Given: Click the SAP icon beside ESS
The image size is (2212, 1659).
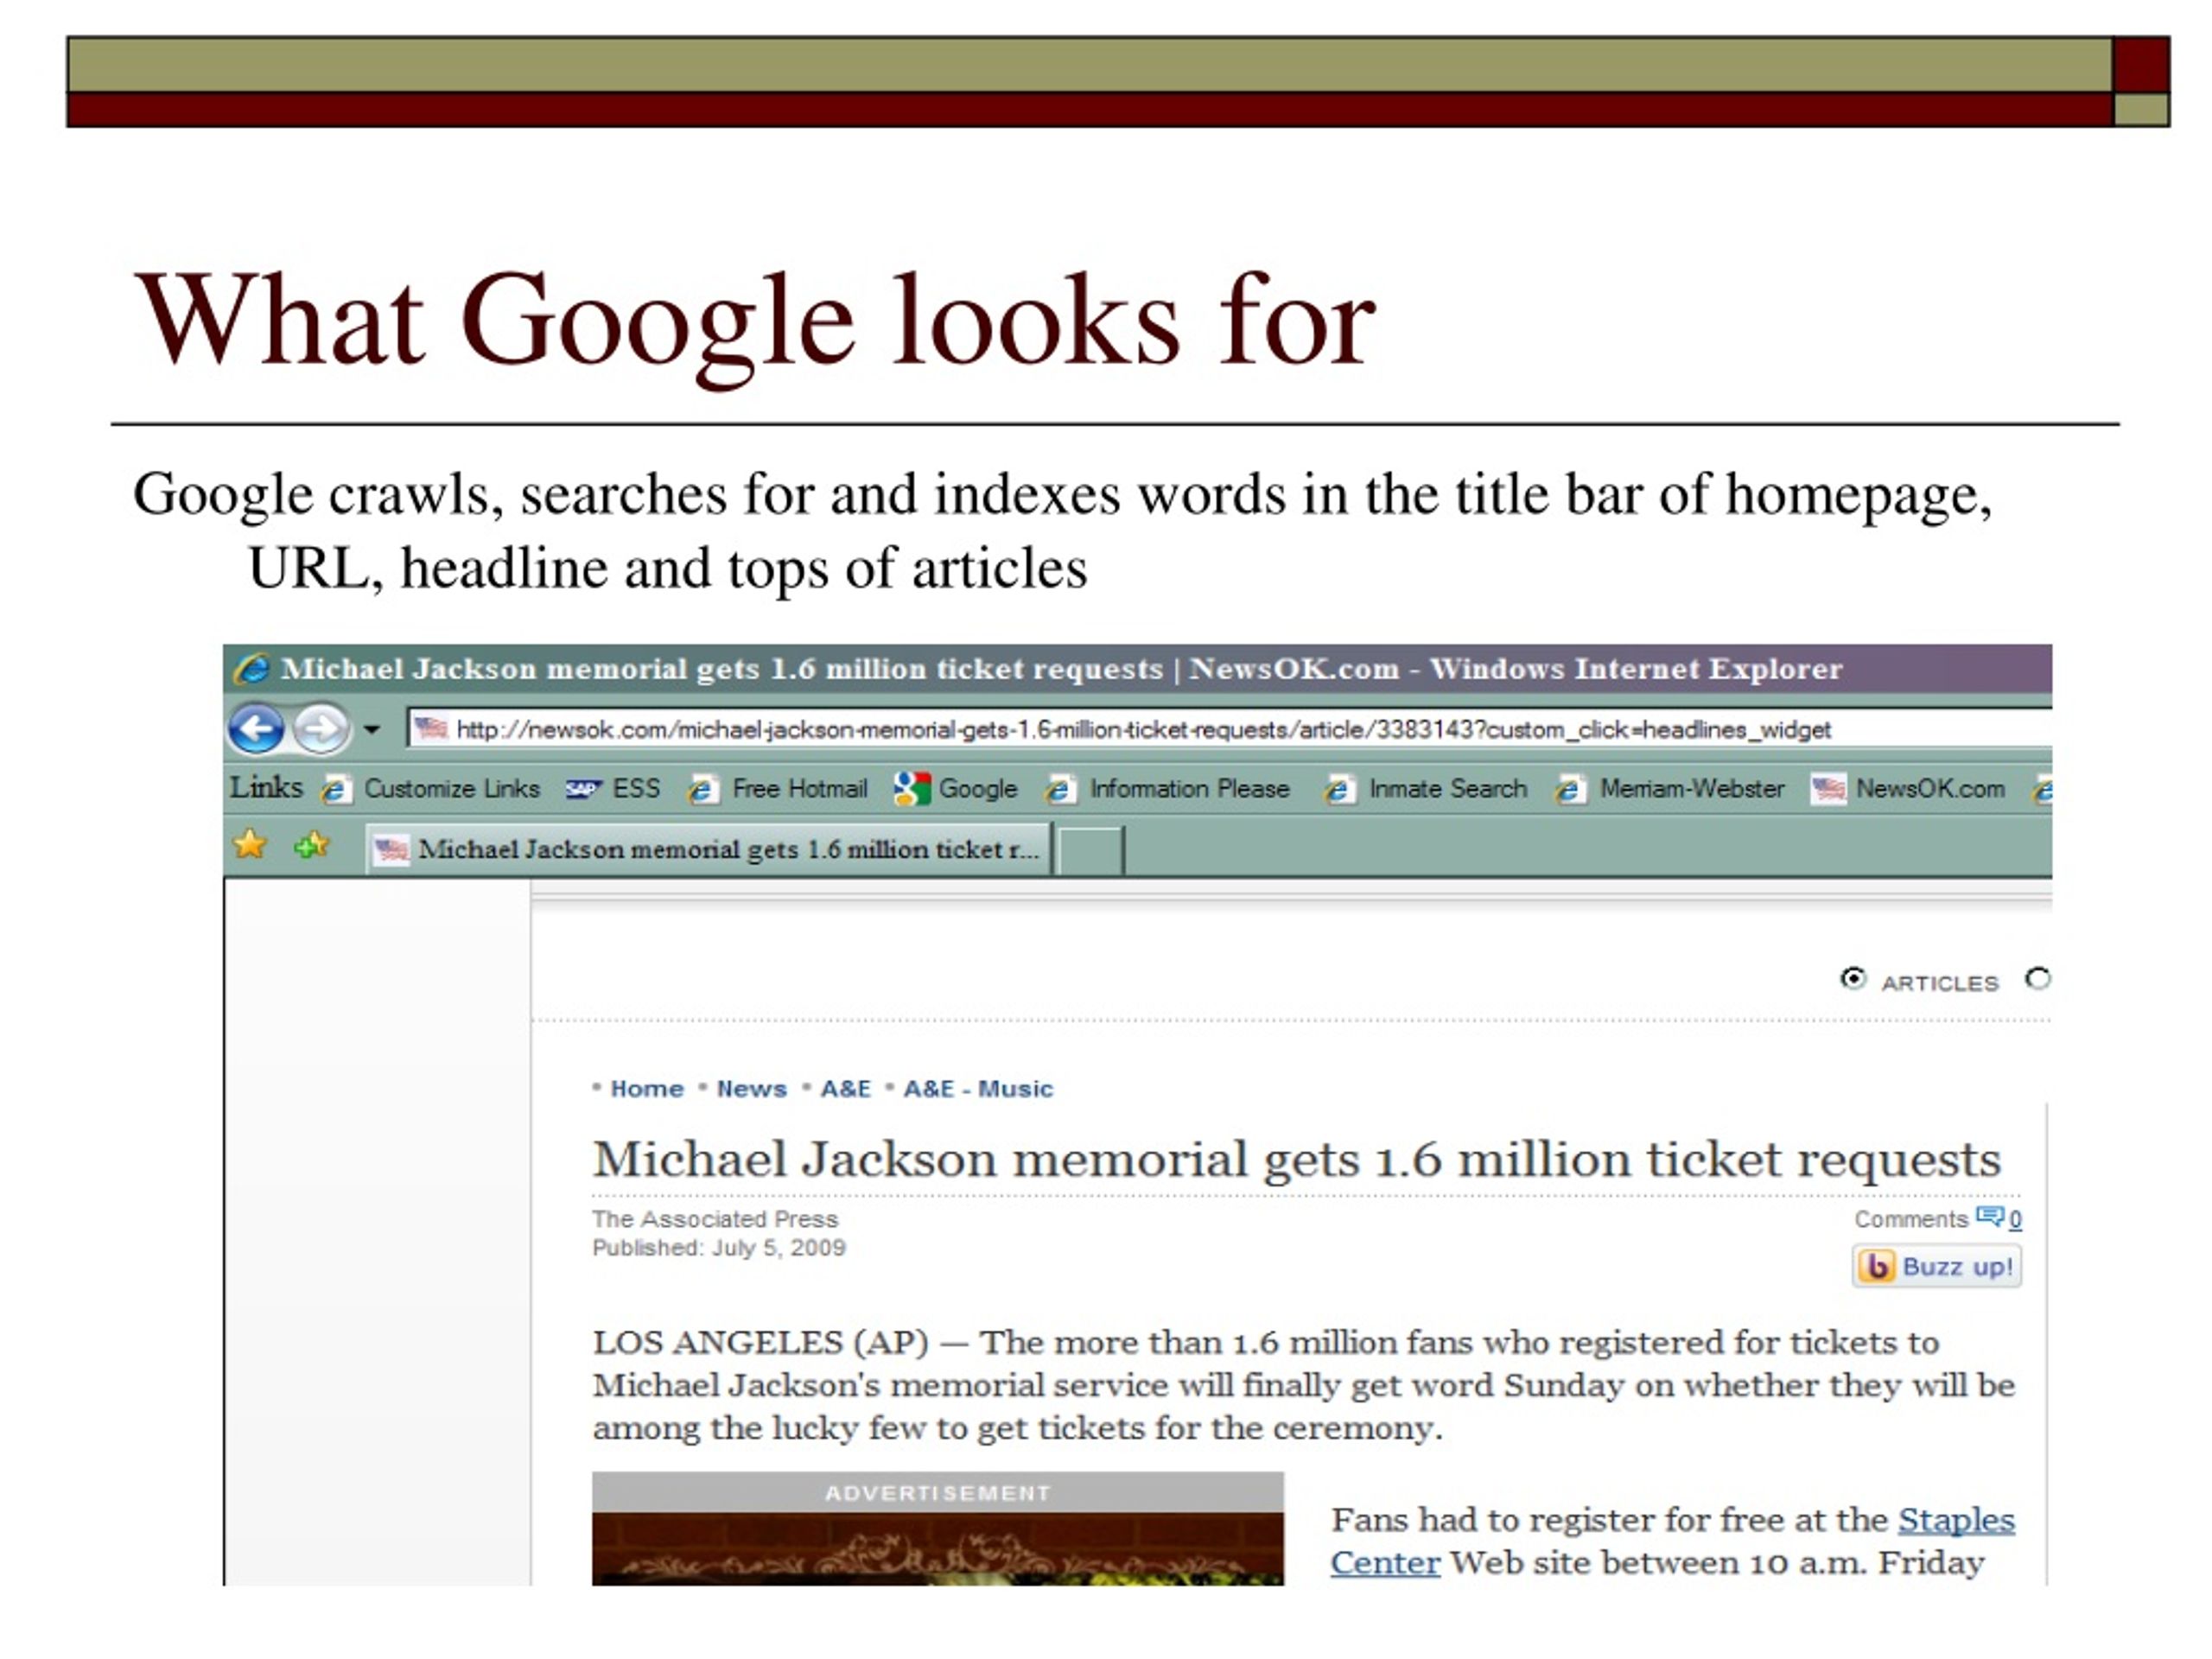Looking at the screenshot, I should pos(583,790).
